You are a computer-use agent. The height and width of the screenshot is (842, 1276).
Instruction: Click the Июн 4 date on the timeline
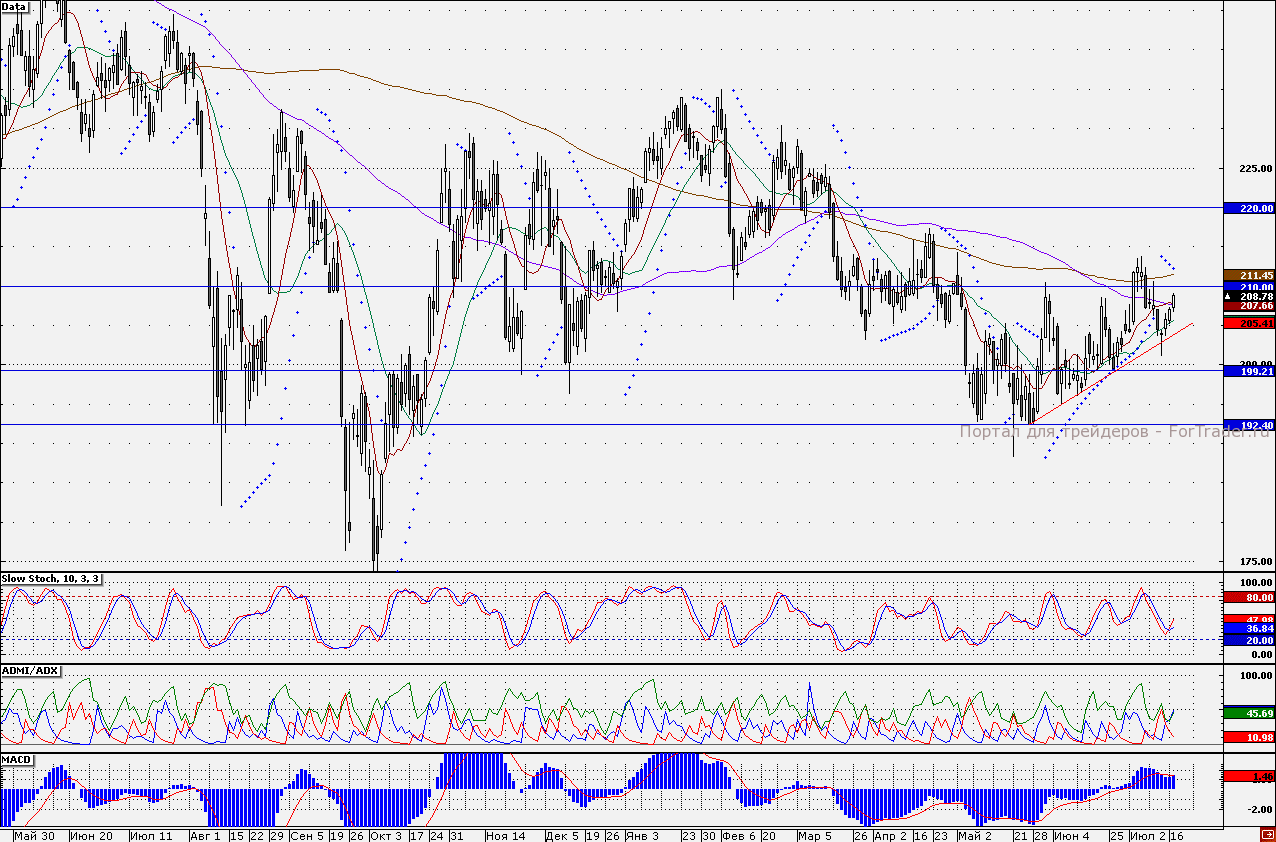pos(1072,834)
